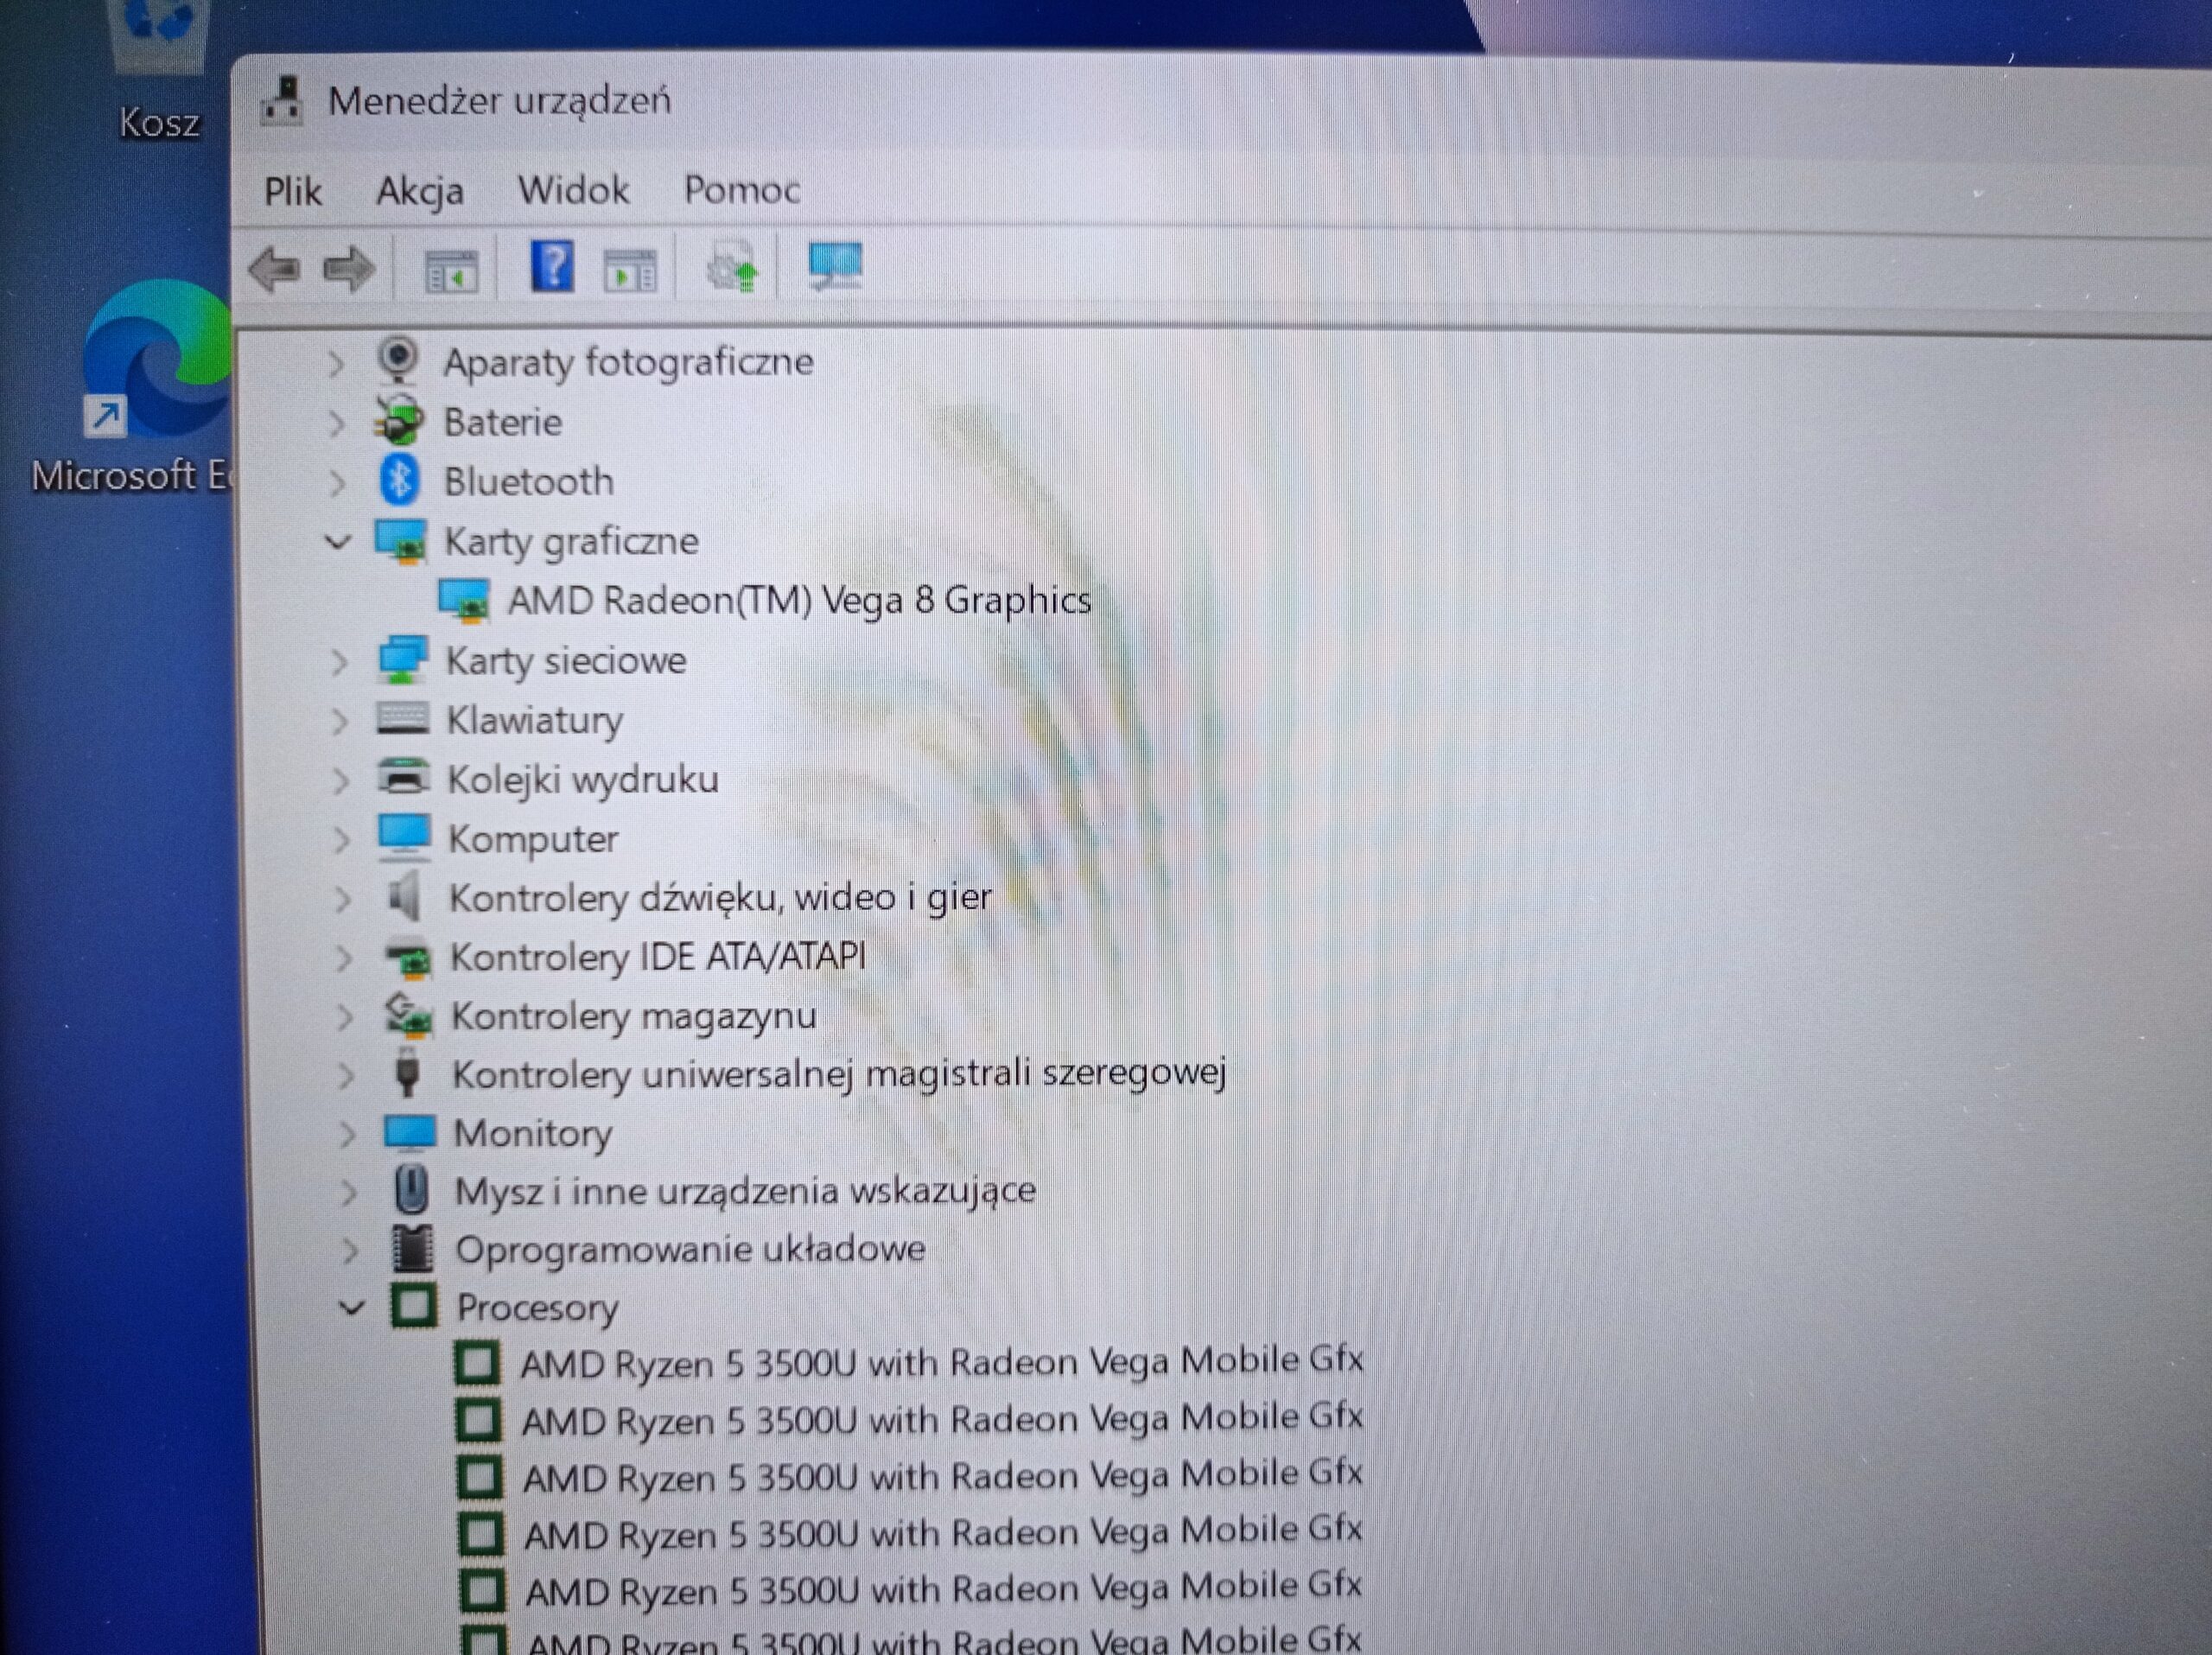
Task: Click the Procesory category icon
Action: pos(413,1306)
